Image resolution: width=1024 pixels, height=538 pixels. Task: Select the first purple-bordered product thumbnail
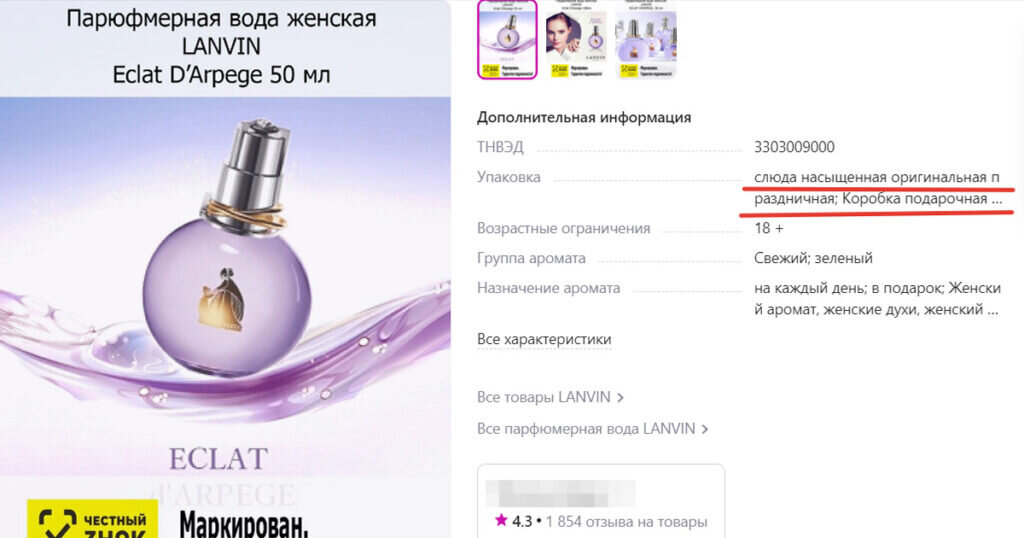(x=507, y=39)
